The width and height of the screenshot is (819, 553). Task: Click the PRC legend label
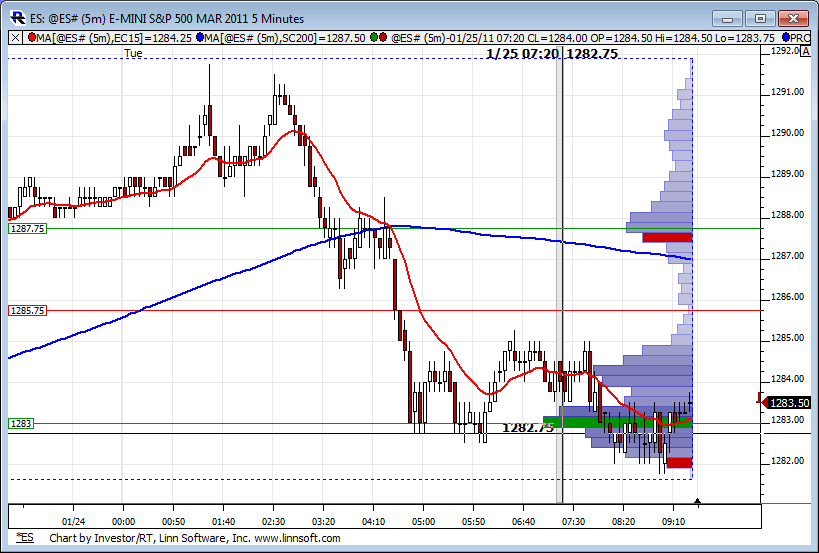[801, 38]
